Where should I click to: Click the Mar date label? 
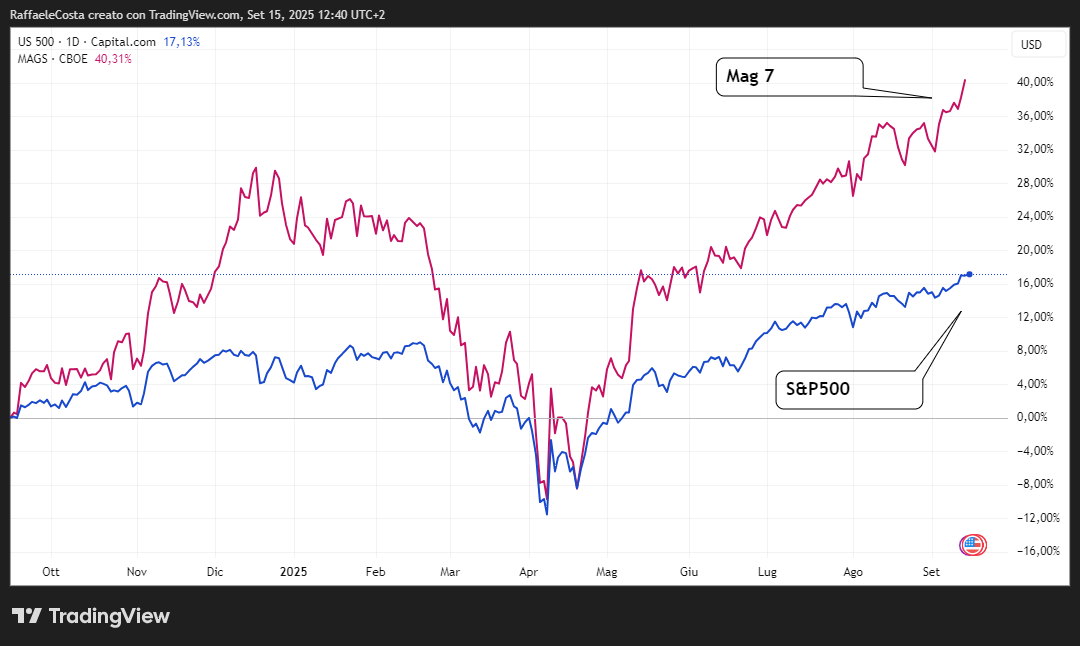point(450,572)
